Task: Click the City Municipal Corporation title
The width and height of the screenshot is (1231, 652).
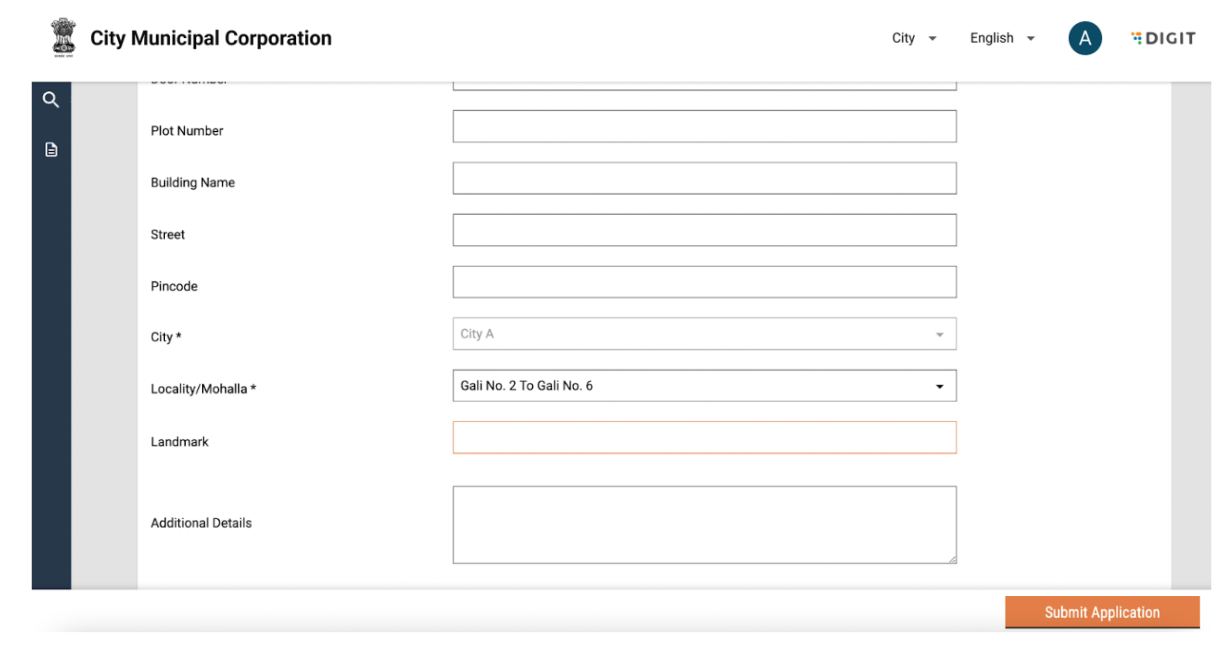Action: click(x=211, y=38)
